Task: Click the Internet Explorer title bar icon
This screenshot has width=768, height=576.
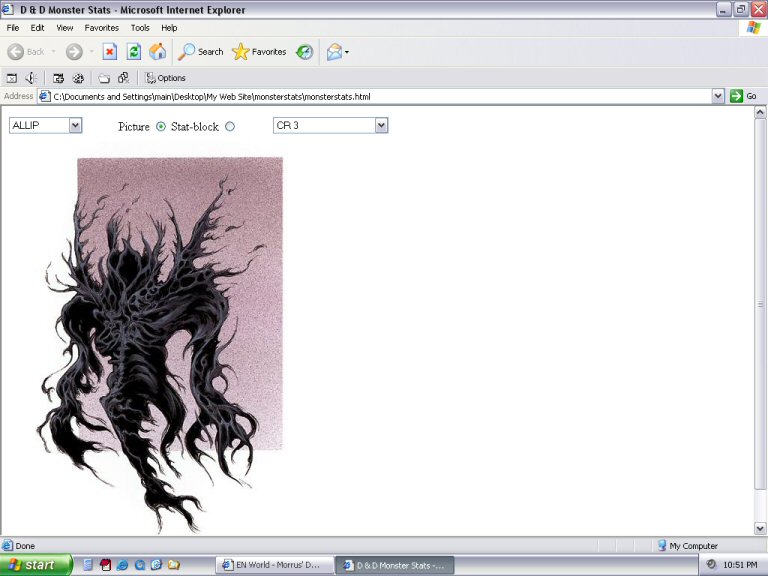Action: pyautogui.click(x=7, y=9)
